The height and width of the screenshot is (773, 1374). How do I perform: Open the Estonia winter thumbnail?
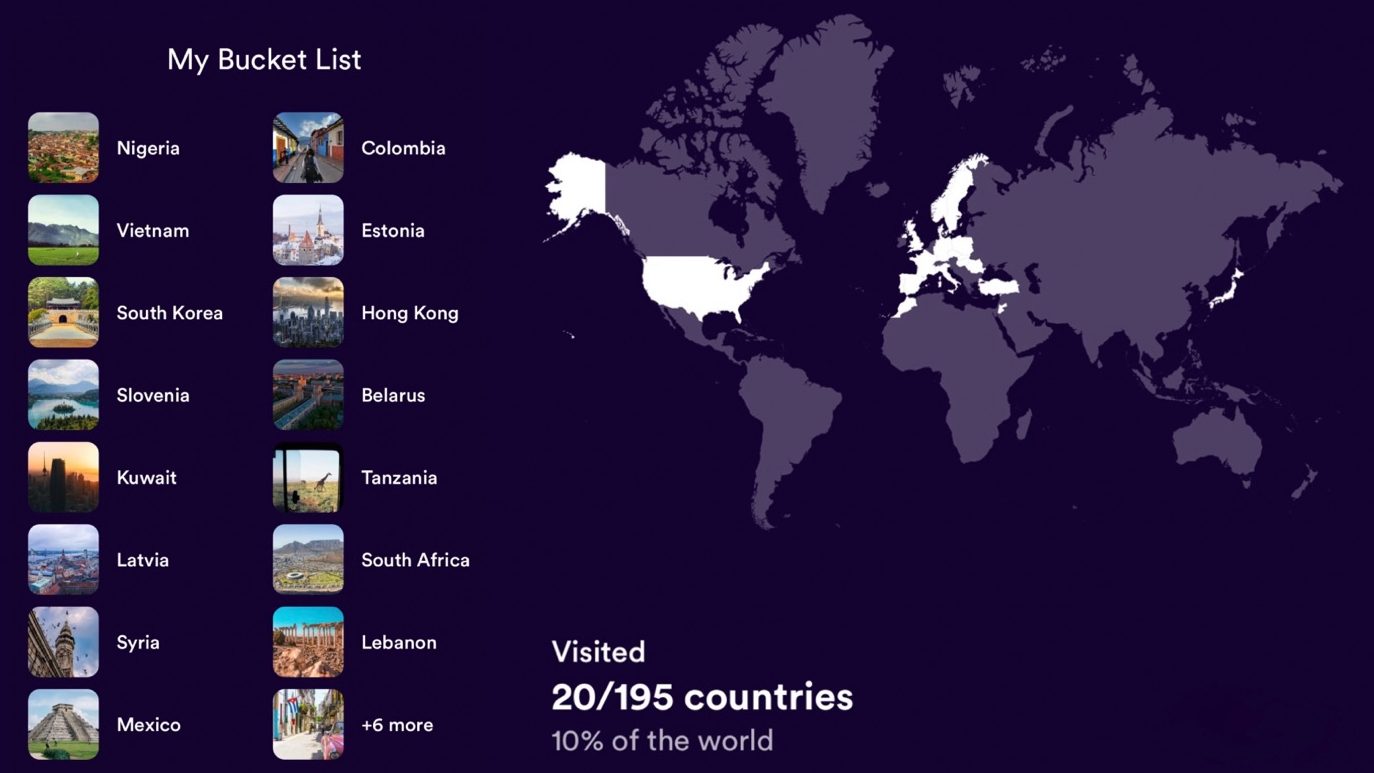pos(308,230)
